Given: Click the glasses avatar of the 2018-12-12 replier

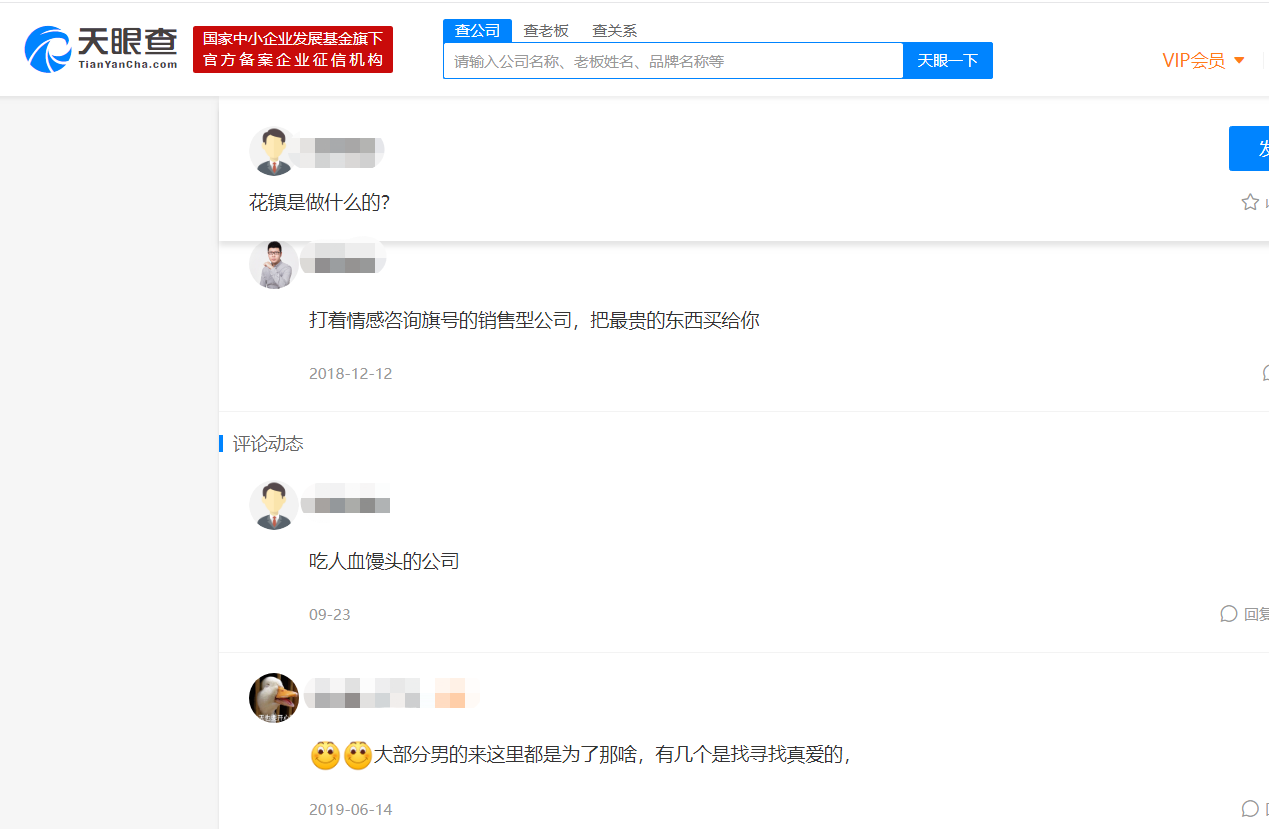Looking at the screenshot, I should coord(274,264).
